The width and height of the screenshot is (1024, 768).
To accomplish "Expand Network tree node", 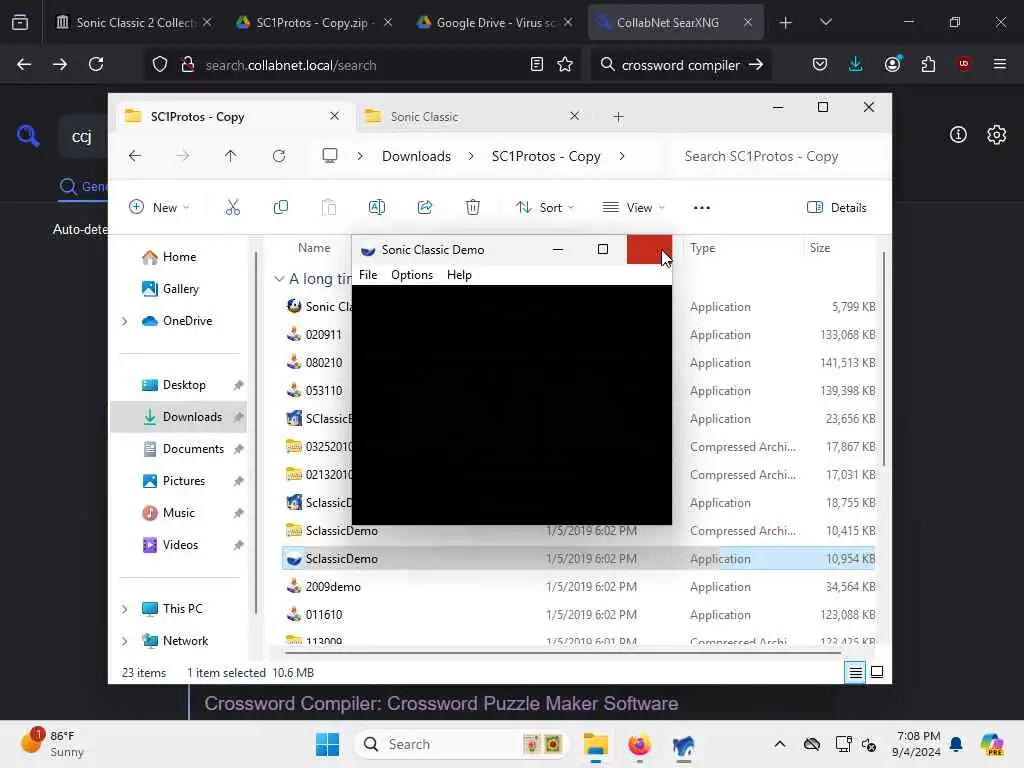I will [124, 641].
